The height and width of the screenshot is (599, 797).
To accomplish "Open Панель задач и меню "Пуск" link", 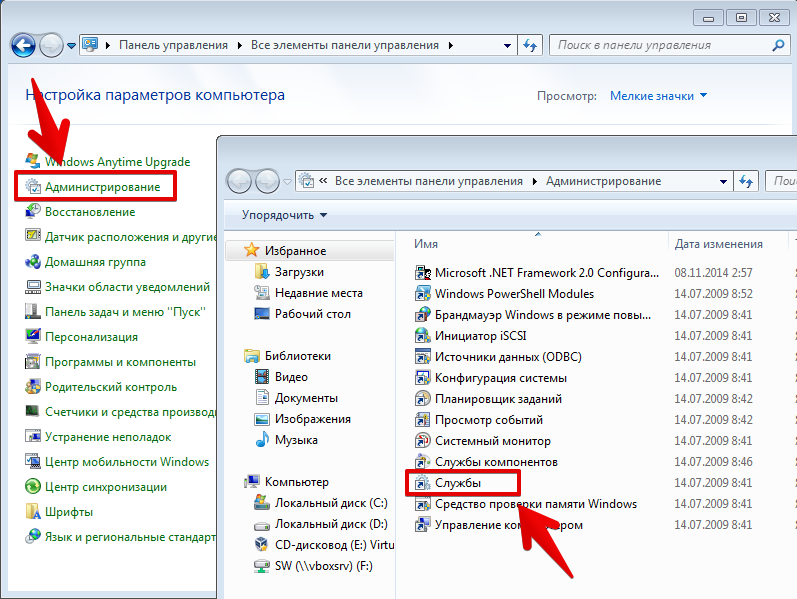I will pyautogui.click(x=125, y=312).
